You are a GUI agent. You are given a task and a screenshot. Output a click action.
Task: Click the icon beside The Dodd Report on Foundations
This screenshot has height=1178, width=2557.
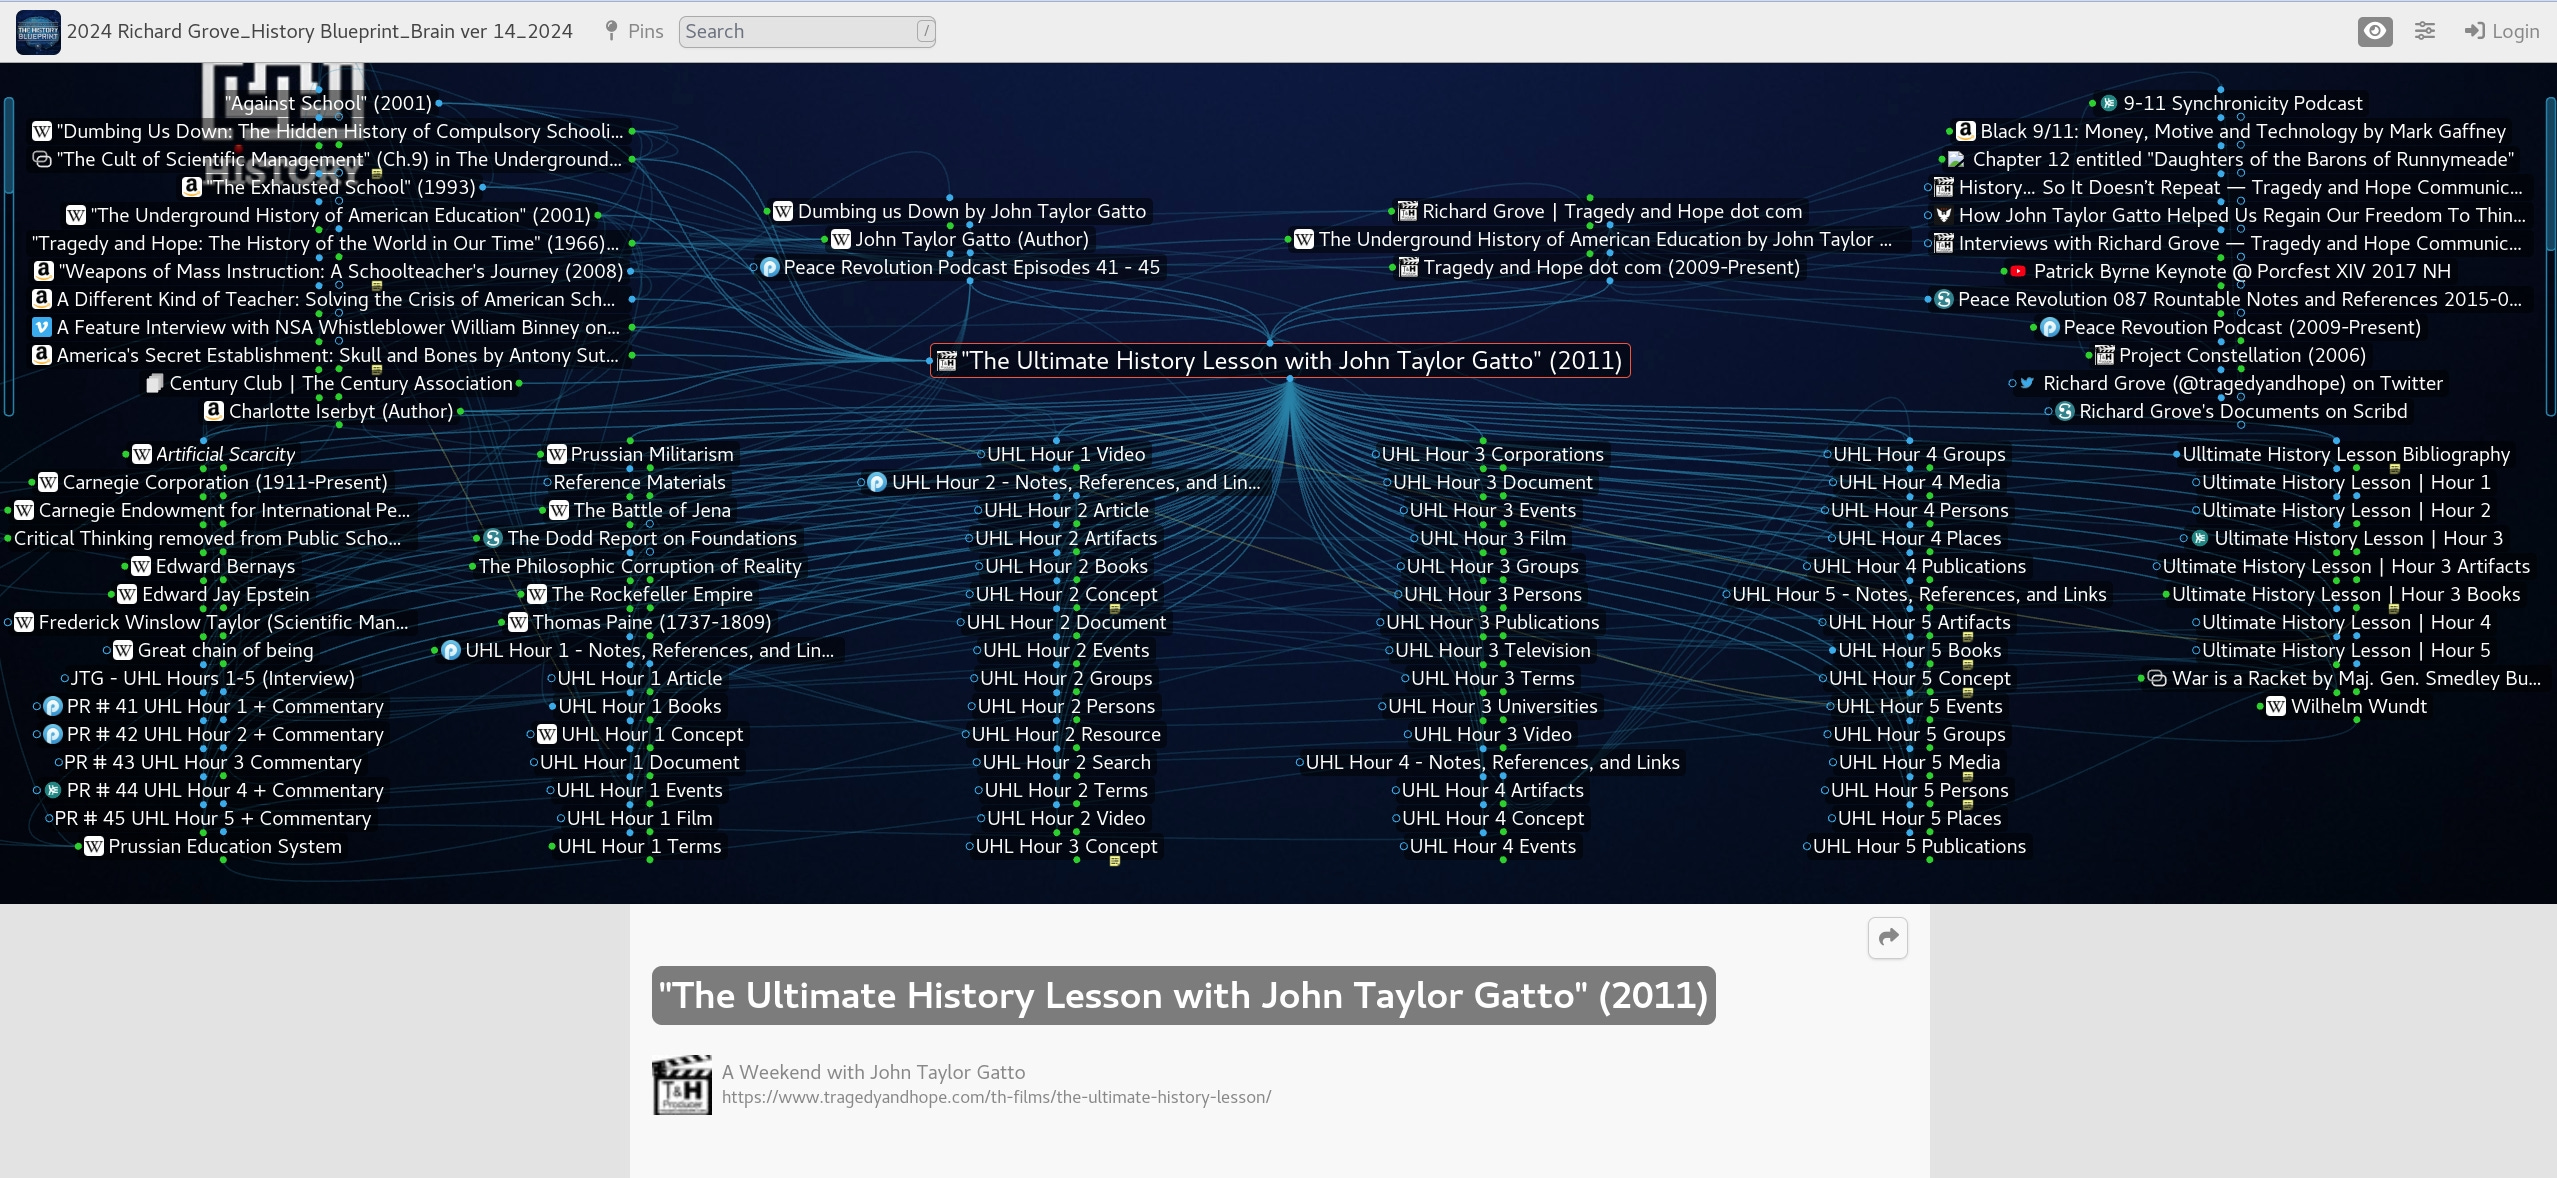click(492, 538)
